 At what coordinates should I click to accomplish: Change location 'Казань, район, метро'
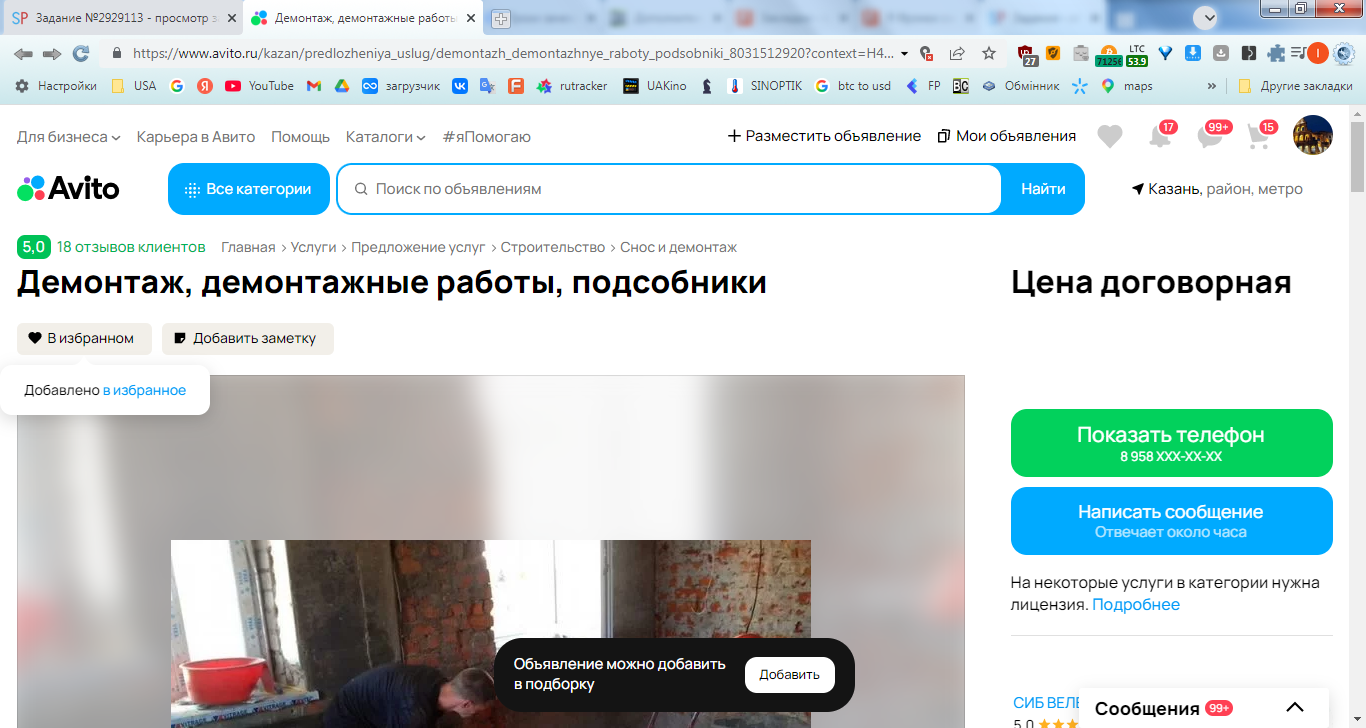pos(1217,189)
